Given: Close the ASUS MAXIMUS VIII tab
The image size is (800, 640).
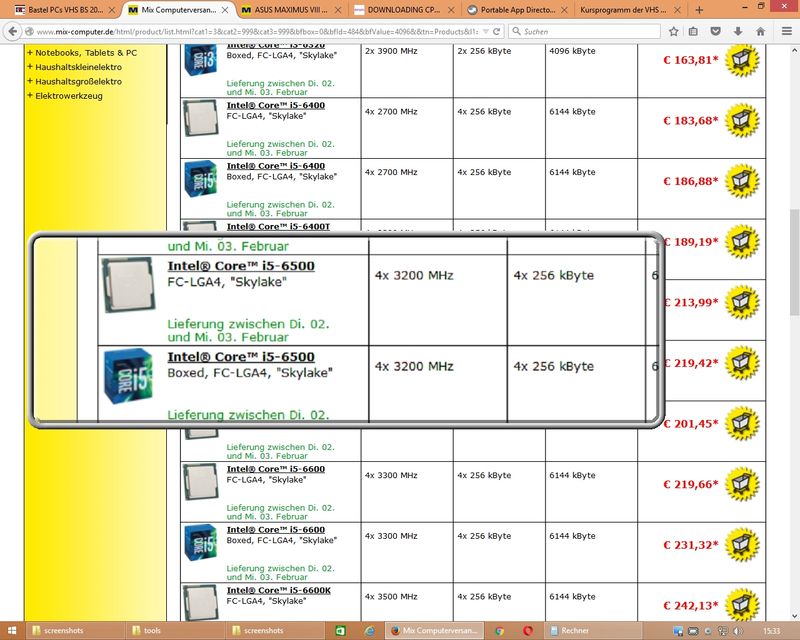Looking at the screenshot, I should [338, 10].
